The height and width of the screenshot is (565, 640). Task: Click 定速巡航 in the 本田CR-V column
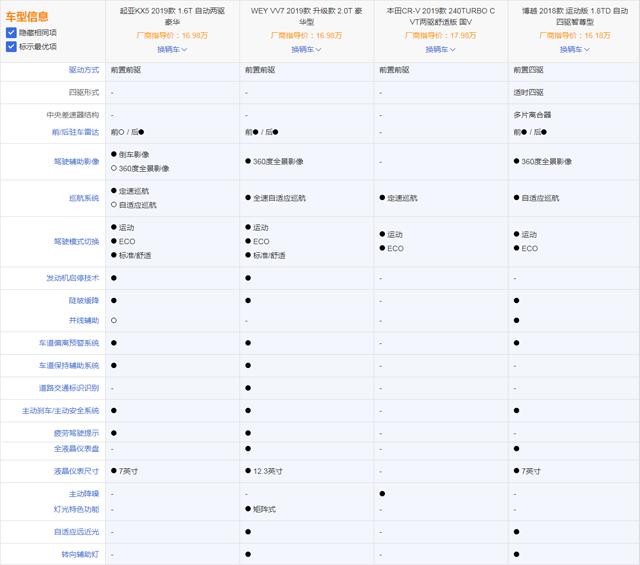click(x=398, y=198)
